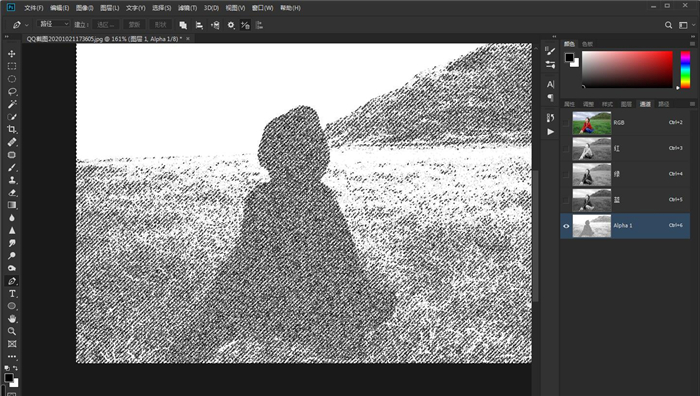Switch to the Hand tool
This screenshot has height=396, width=700.
pyautogui.click(x=12, y=319)
